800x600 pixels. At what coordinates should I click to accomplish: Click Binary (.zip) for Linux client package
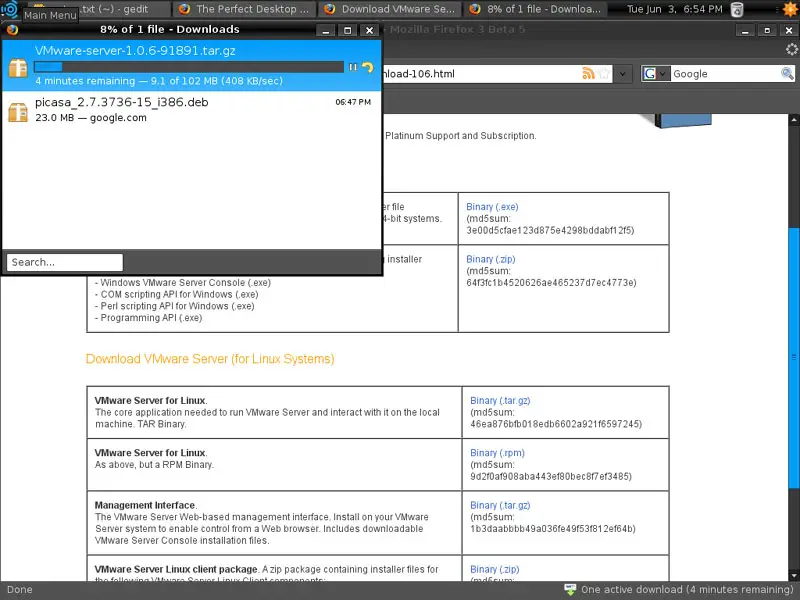[x=494, y=569]
